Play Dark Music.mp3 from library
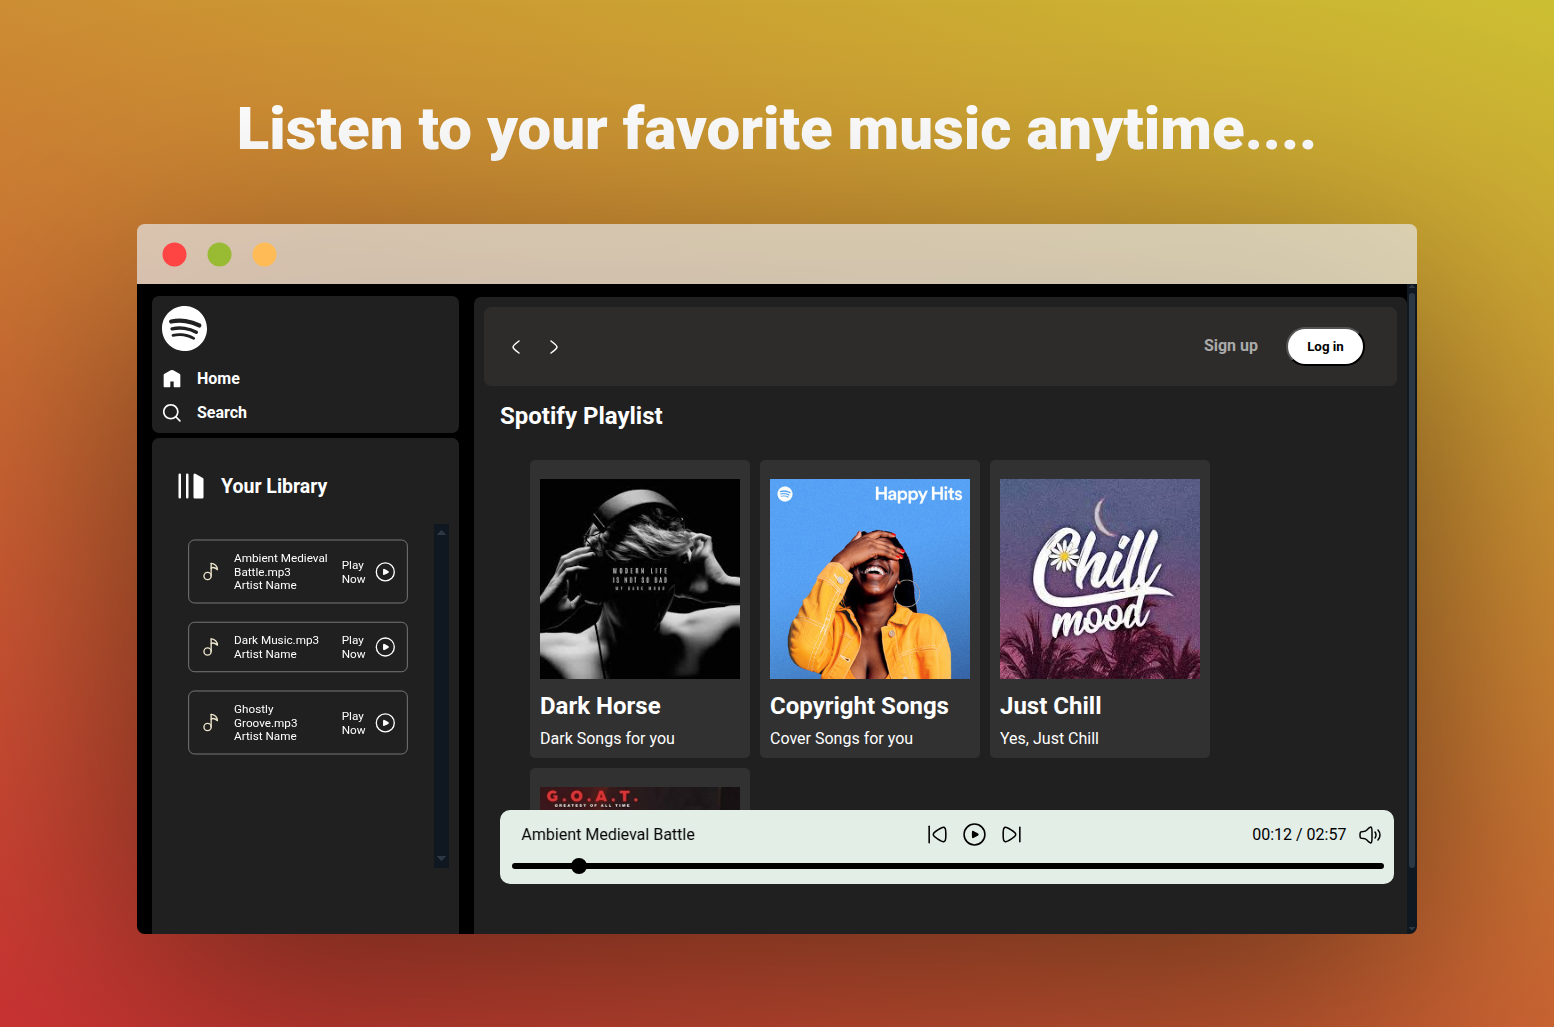Screen dimensions: 1554x1027 [x=385, y=647]
